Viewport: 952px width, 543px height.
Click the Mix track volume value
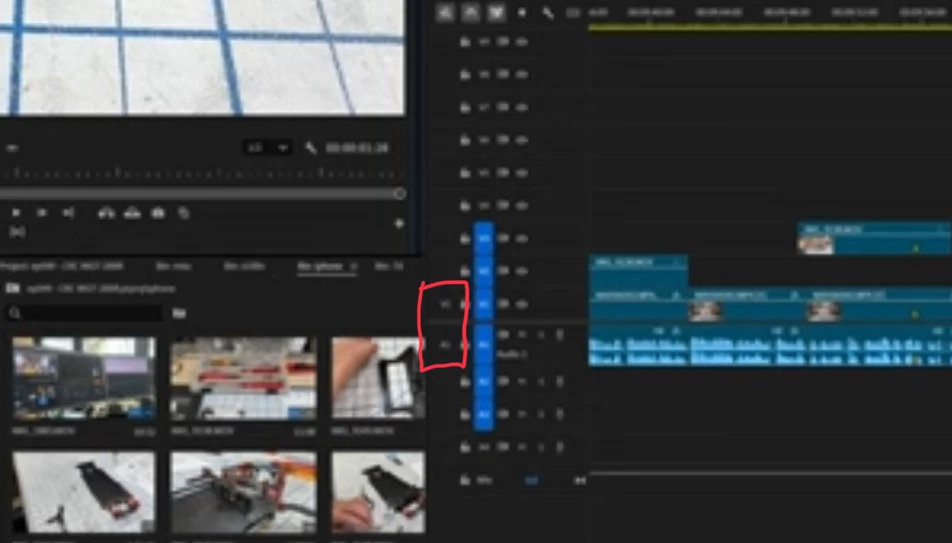(x=531, y=480)
